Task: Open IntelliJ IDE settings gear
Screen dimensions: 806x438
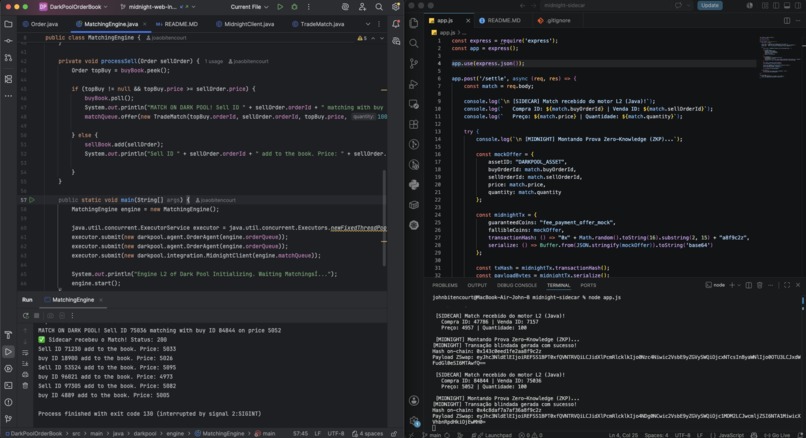Action: point(396,7)
